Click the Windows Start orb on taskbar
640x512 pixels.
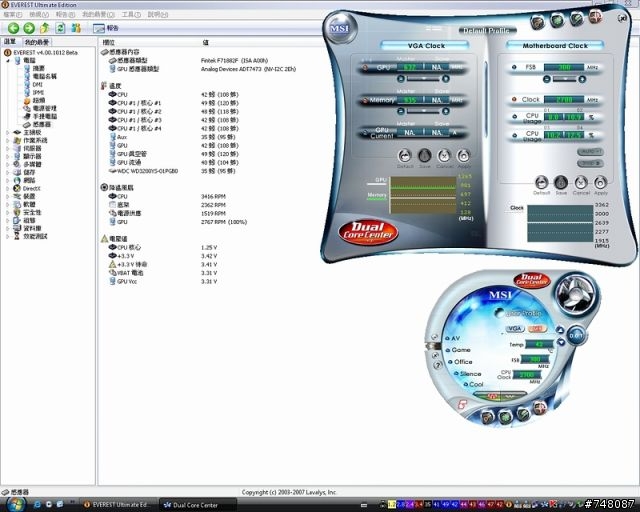16,504
